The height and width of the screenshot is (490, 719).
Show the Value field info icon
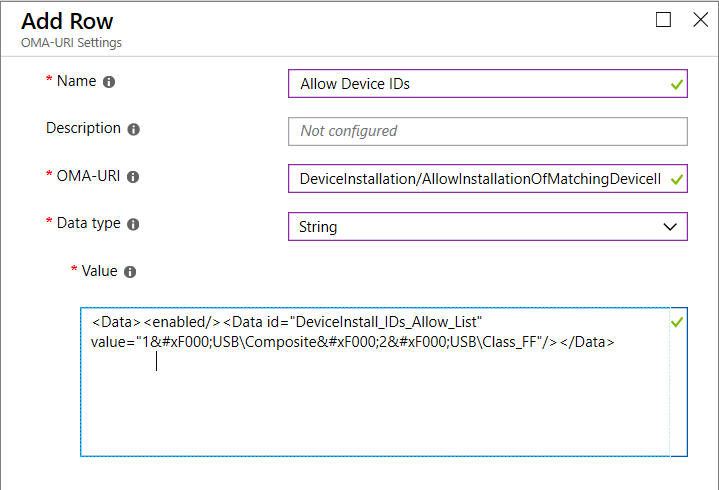point(130,272)
